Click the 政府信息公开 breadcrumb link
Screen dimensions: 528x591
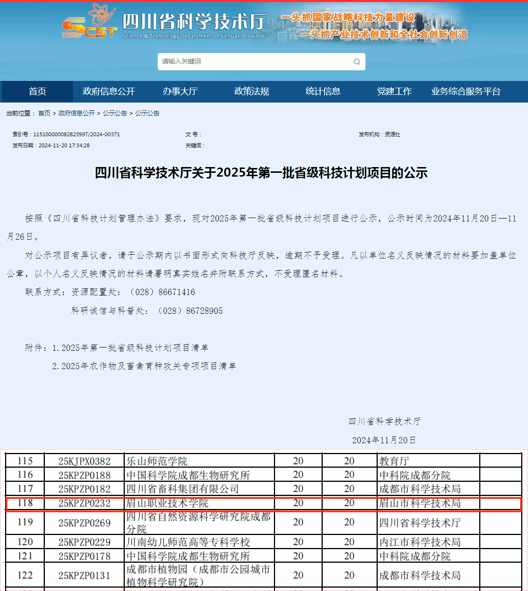pyautogui.click(x=77, y=113)
